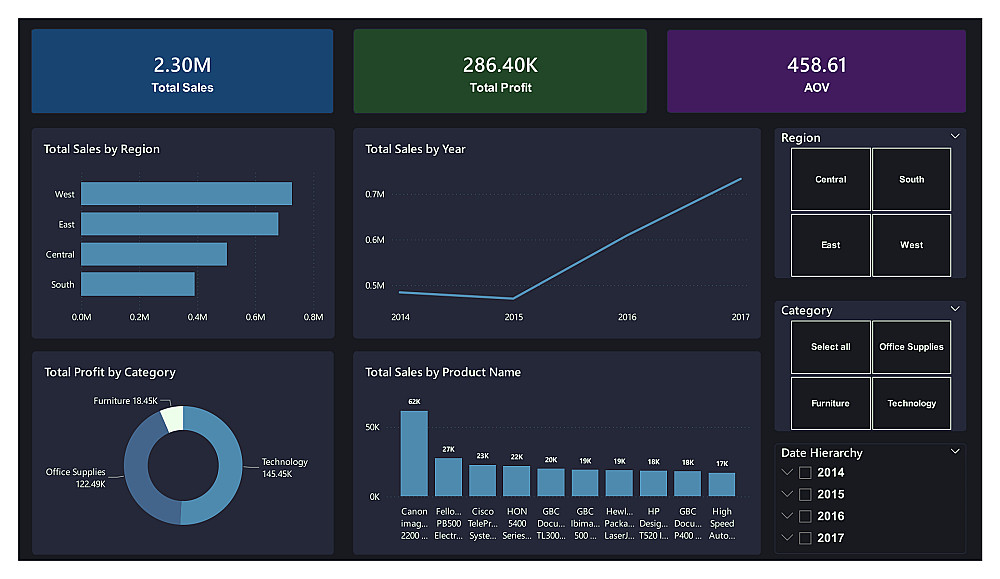Expand the 2015 date hierarchy chevron
The width and height of the screenshot is (1000, 579).
pos(787,494)
